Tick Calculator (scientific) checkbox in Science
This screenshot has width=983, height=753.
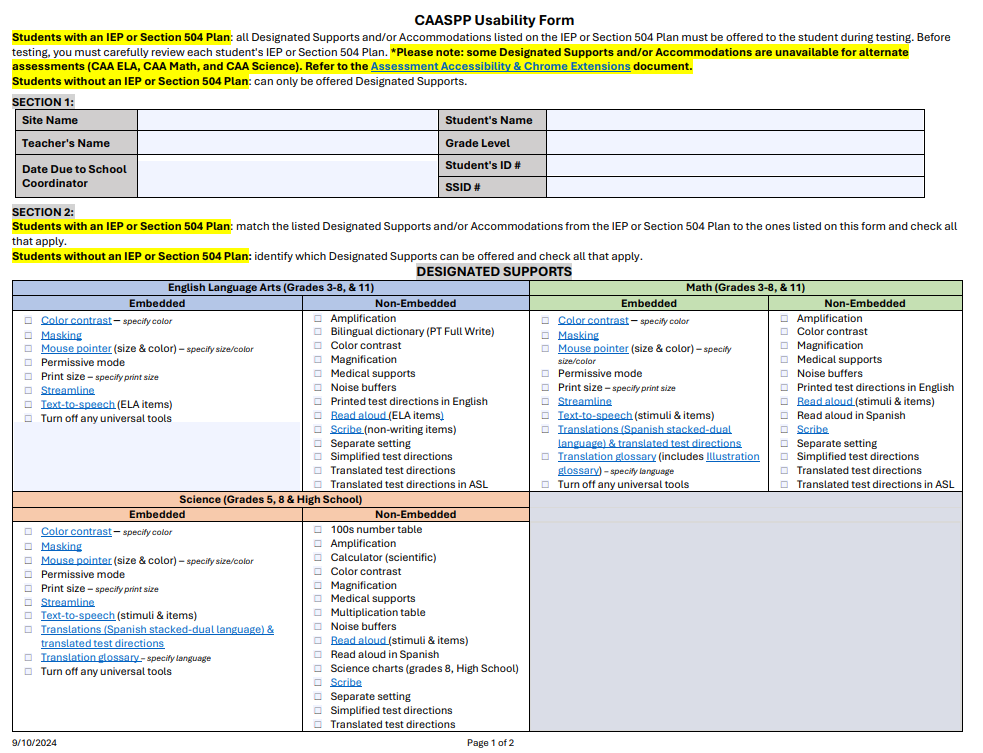tap(318, 557)
